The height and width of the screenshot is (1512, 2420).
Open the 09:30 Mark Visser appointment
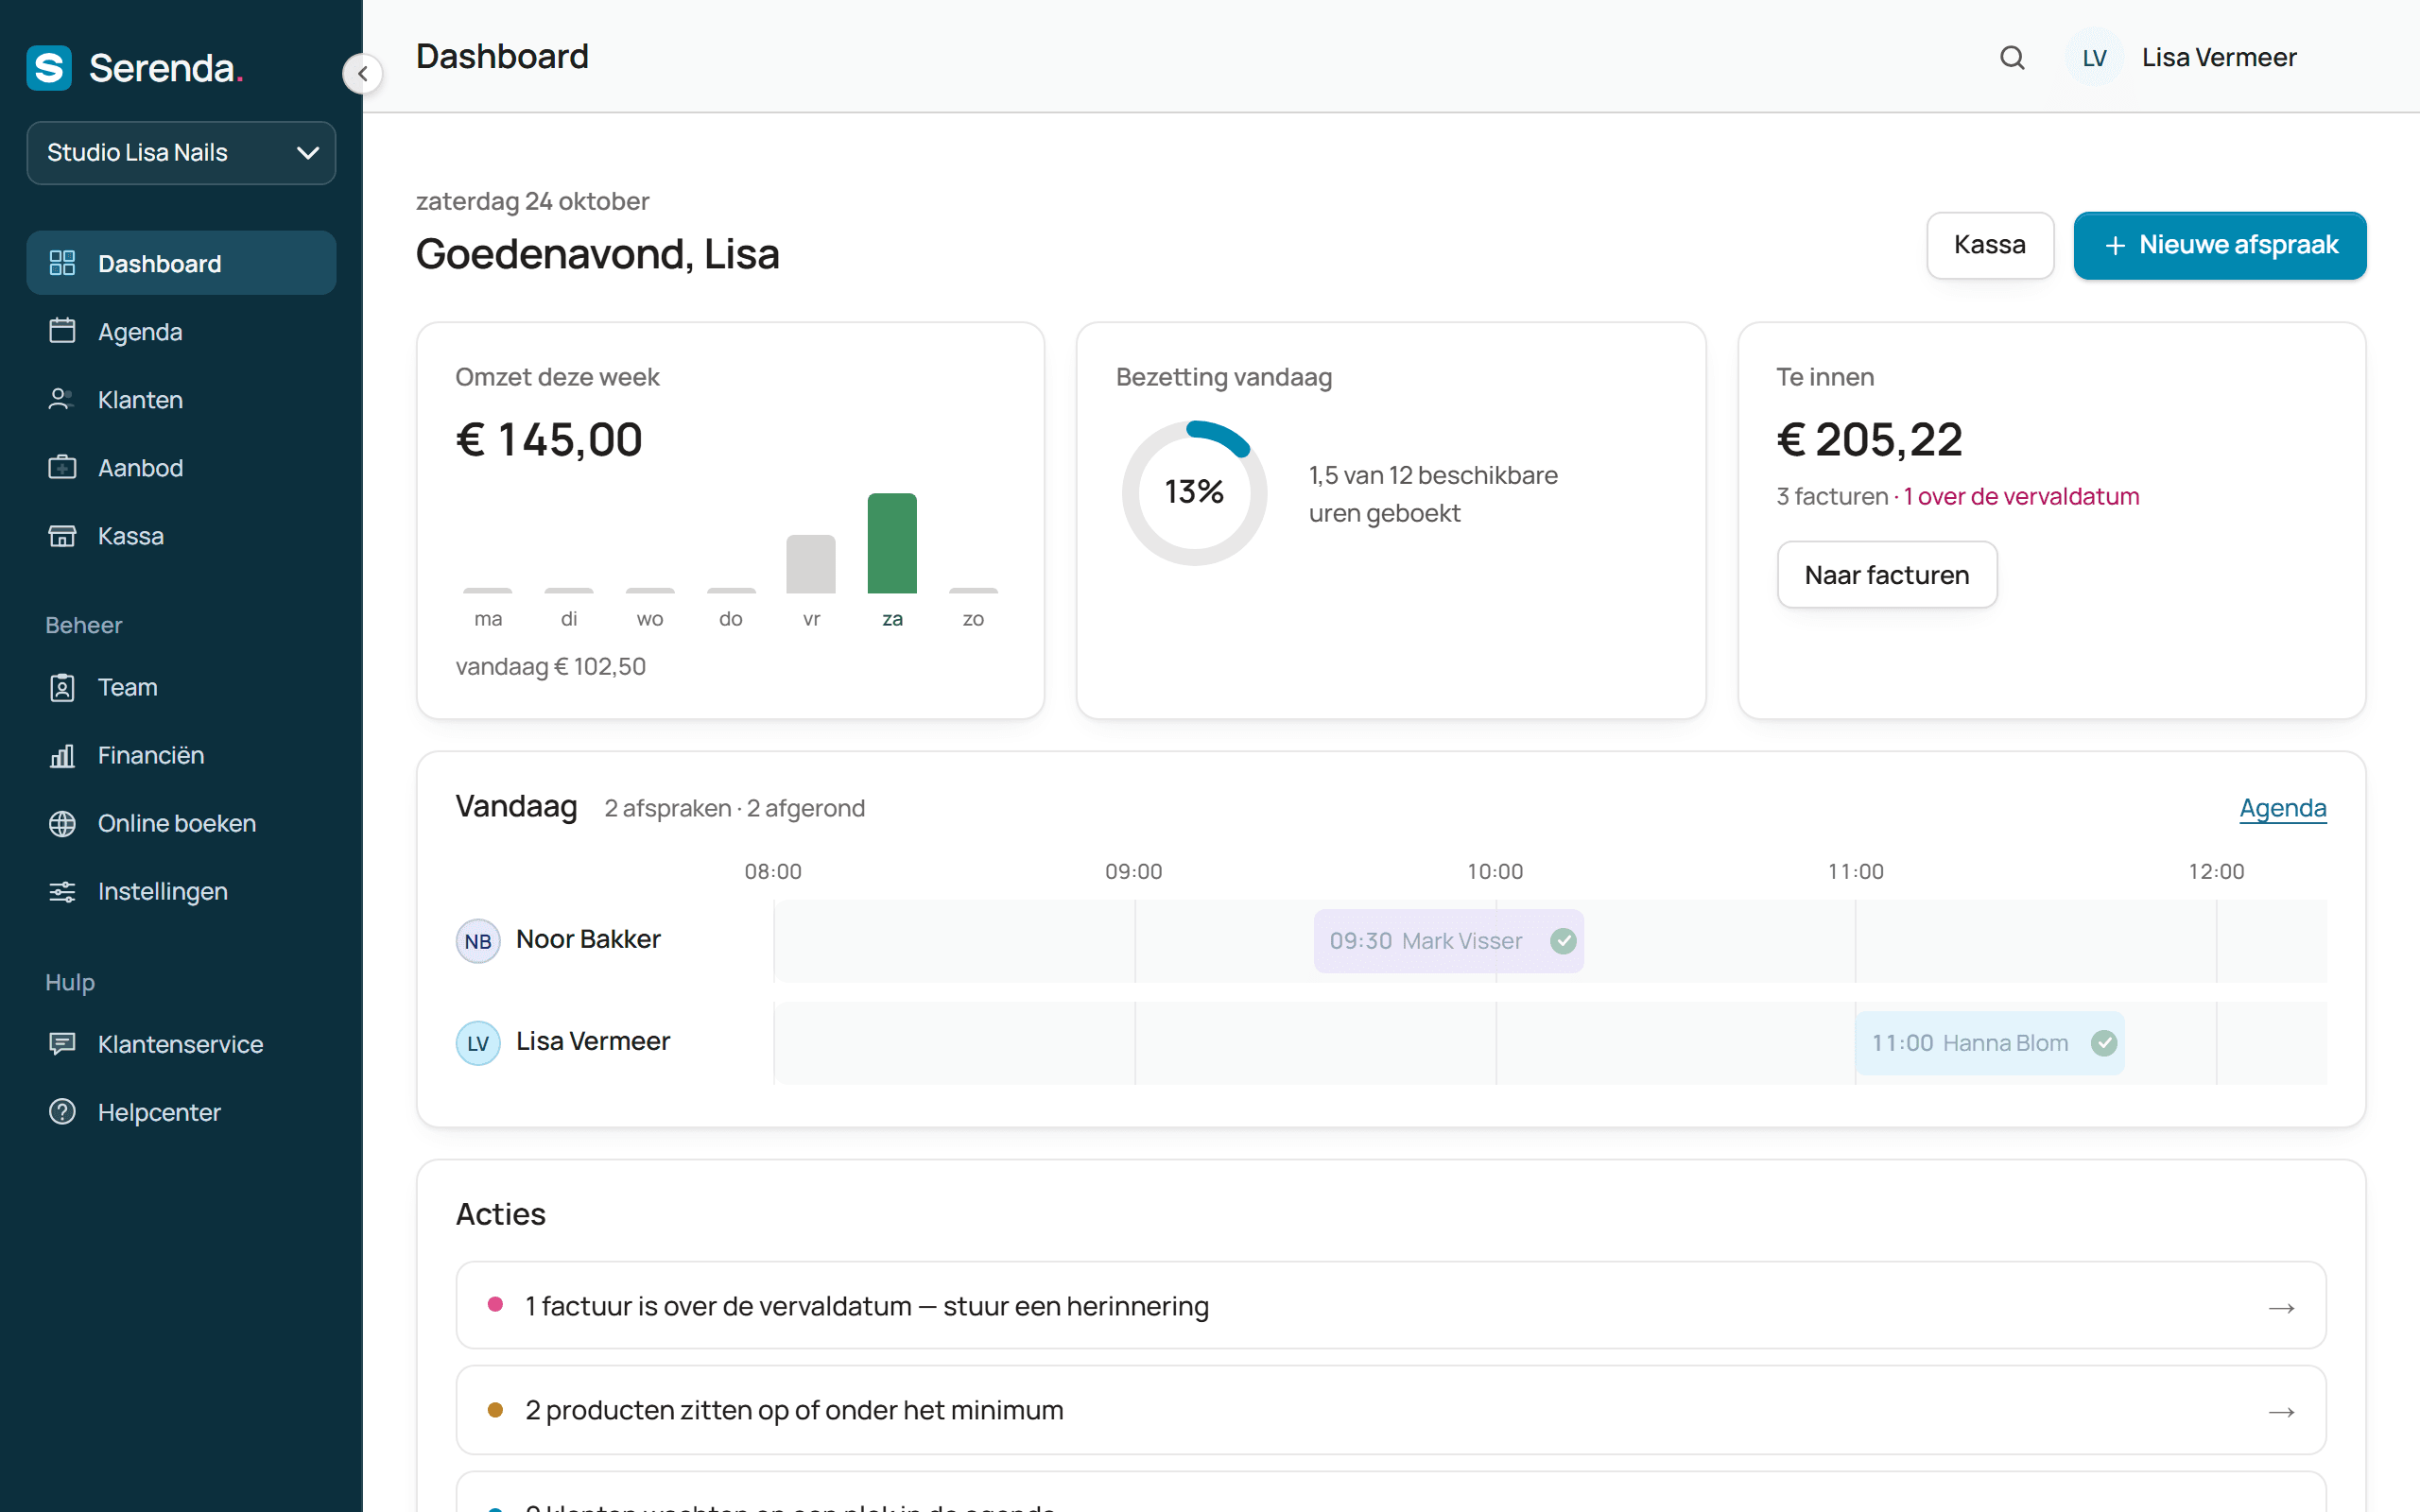[1449, 941]
